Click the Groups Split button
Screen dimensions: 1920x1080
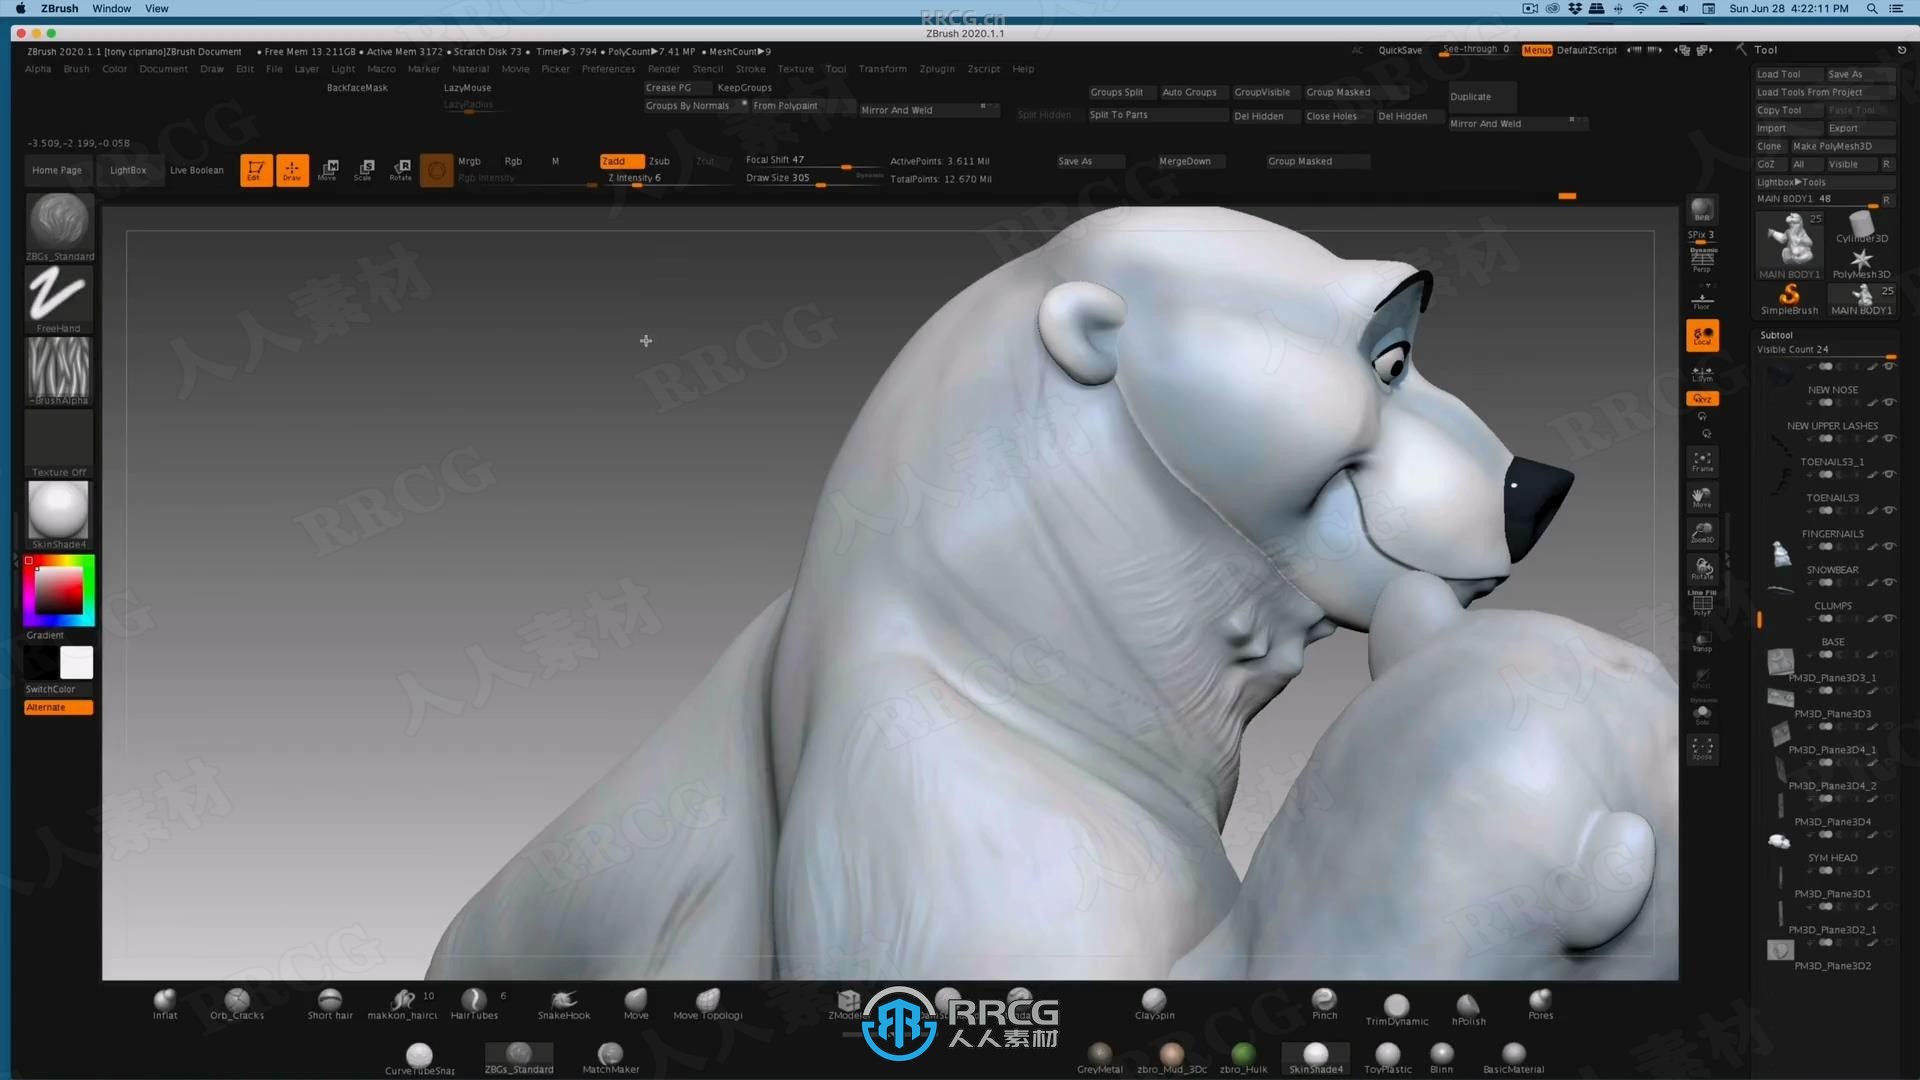pos(1118,92)
